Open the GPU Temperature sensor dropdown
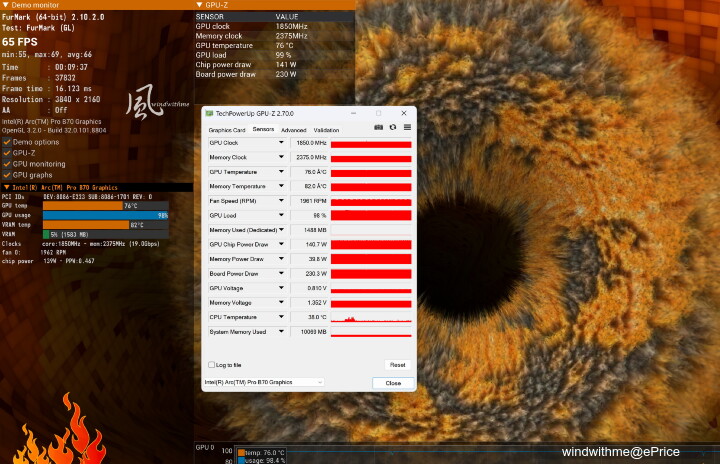This screenshot has width=720, height=464. (x=281, y=172)
